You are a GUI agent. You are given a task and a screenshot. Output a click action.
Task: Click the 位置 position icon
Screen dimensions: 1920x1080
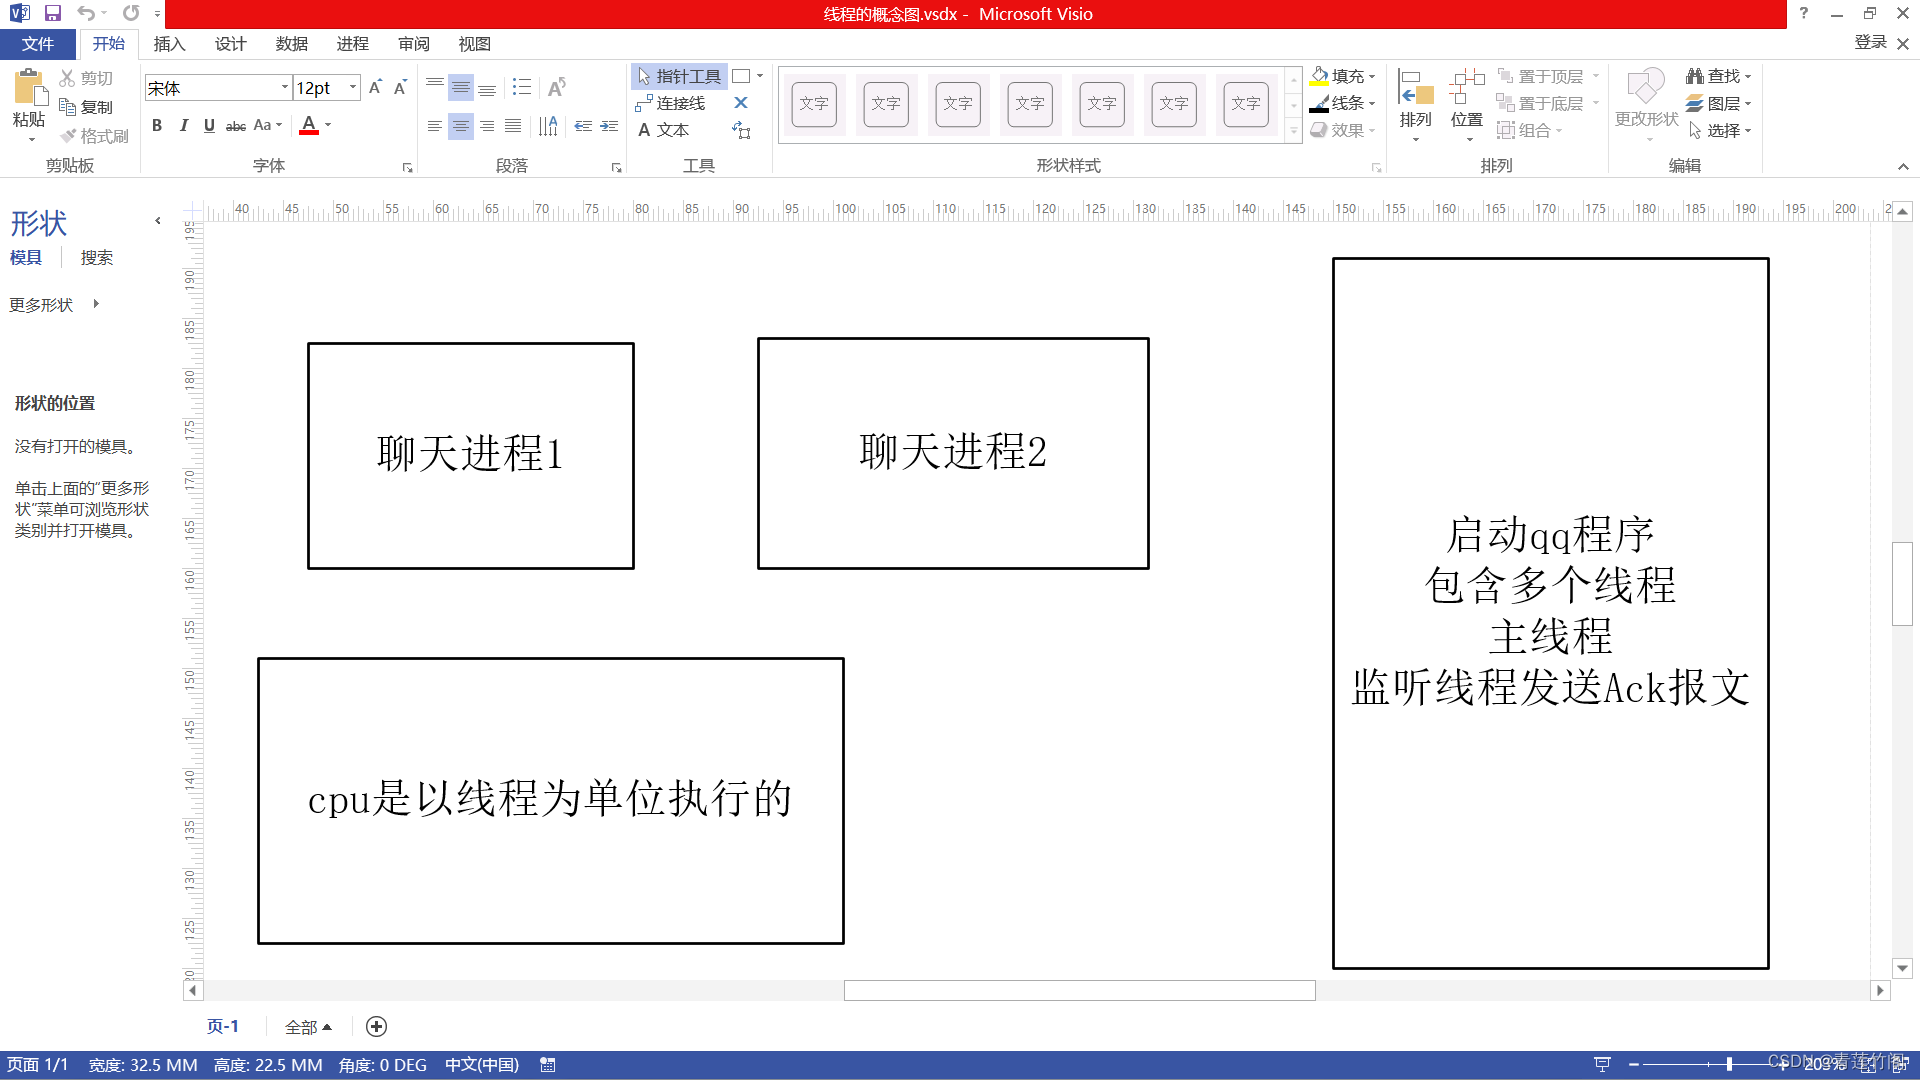tap(1467, 100)
